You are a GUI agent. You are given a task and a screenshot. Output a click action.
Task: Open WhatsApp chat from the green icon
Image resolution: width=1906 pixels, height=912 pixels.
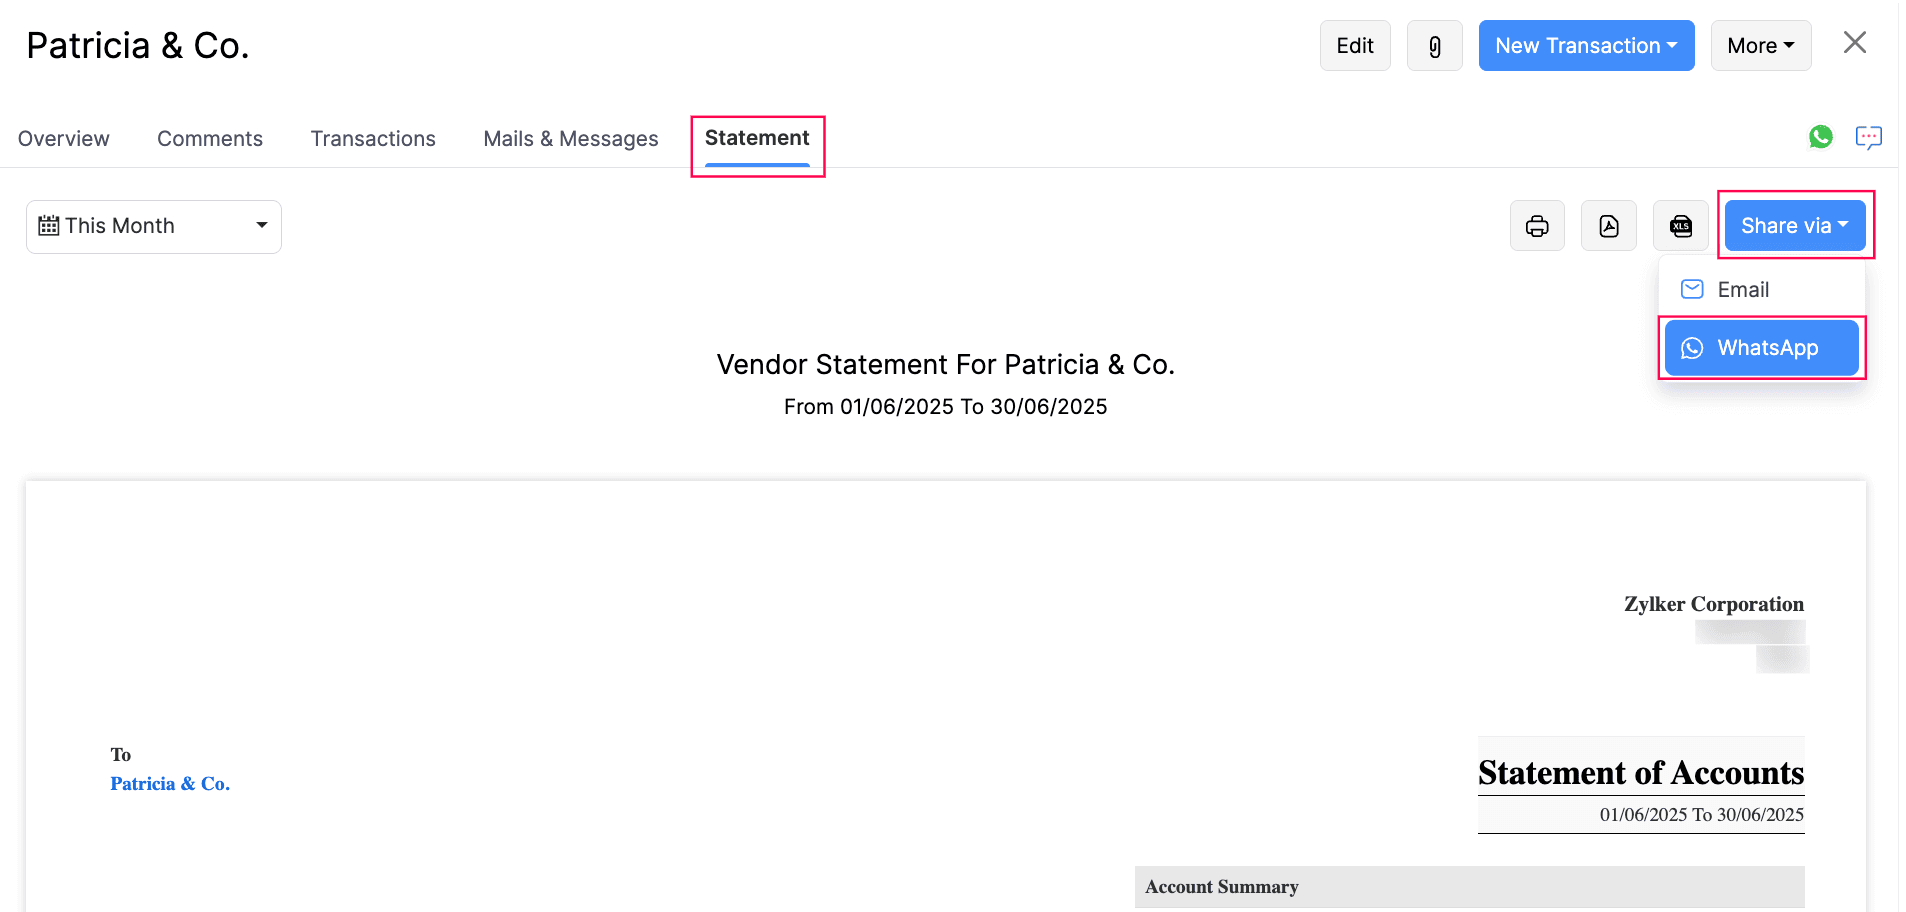point(1821,137)
